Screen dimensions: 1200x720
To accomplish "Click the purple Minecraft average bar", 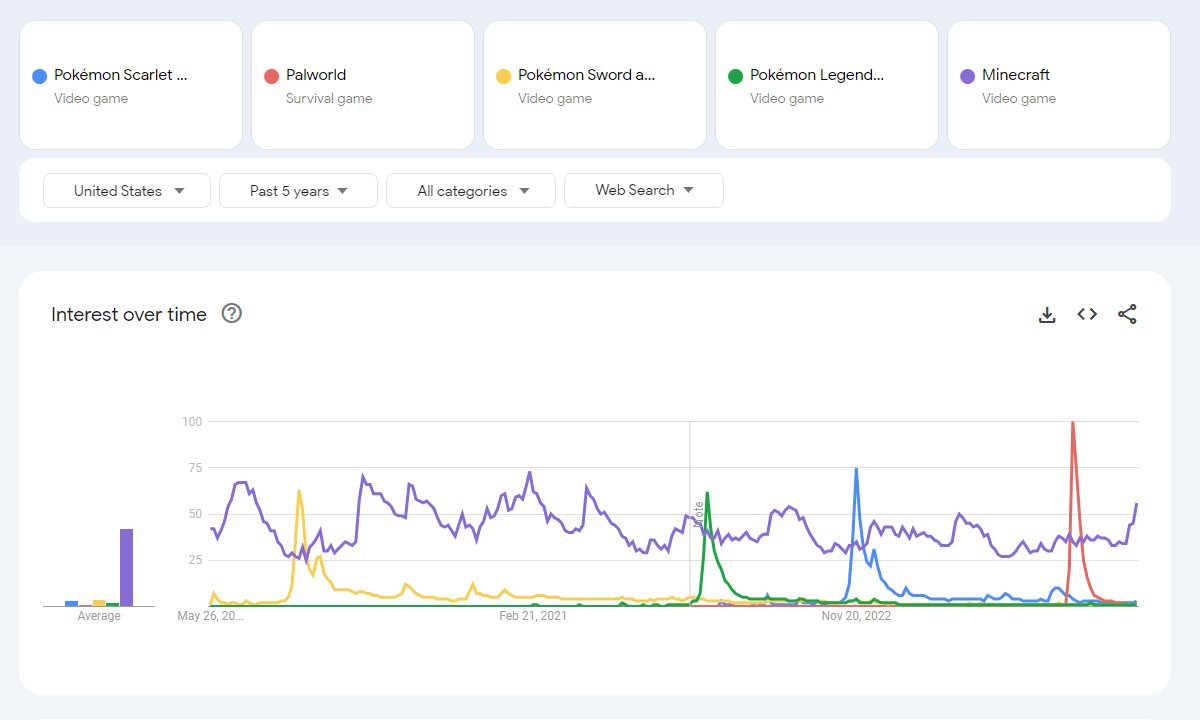I will point(127,567).
